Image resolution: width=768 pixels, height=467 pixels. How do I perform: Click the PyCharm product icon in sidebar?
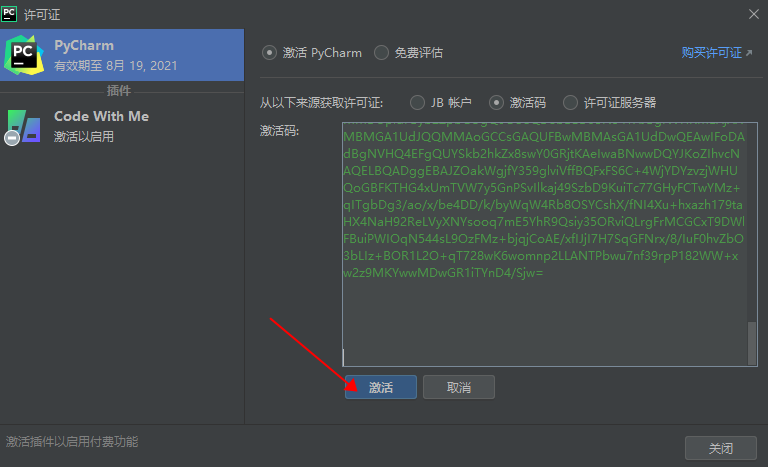(23, 54)
